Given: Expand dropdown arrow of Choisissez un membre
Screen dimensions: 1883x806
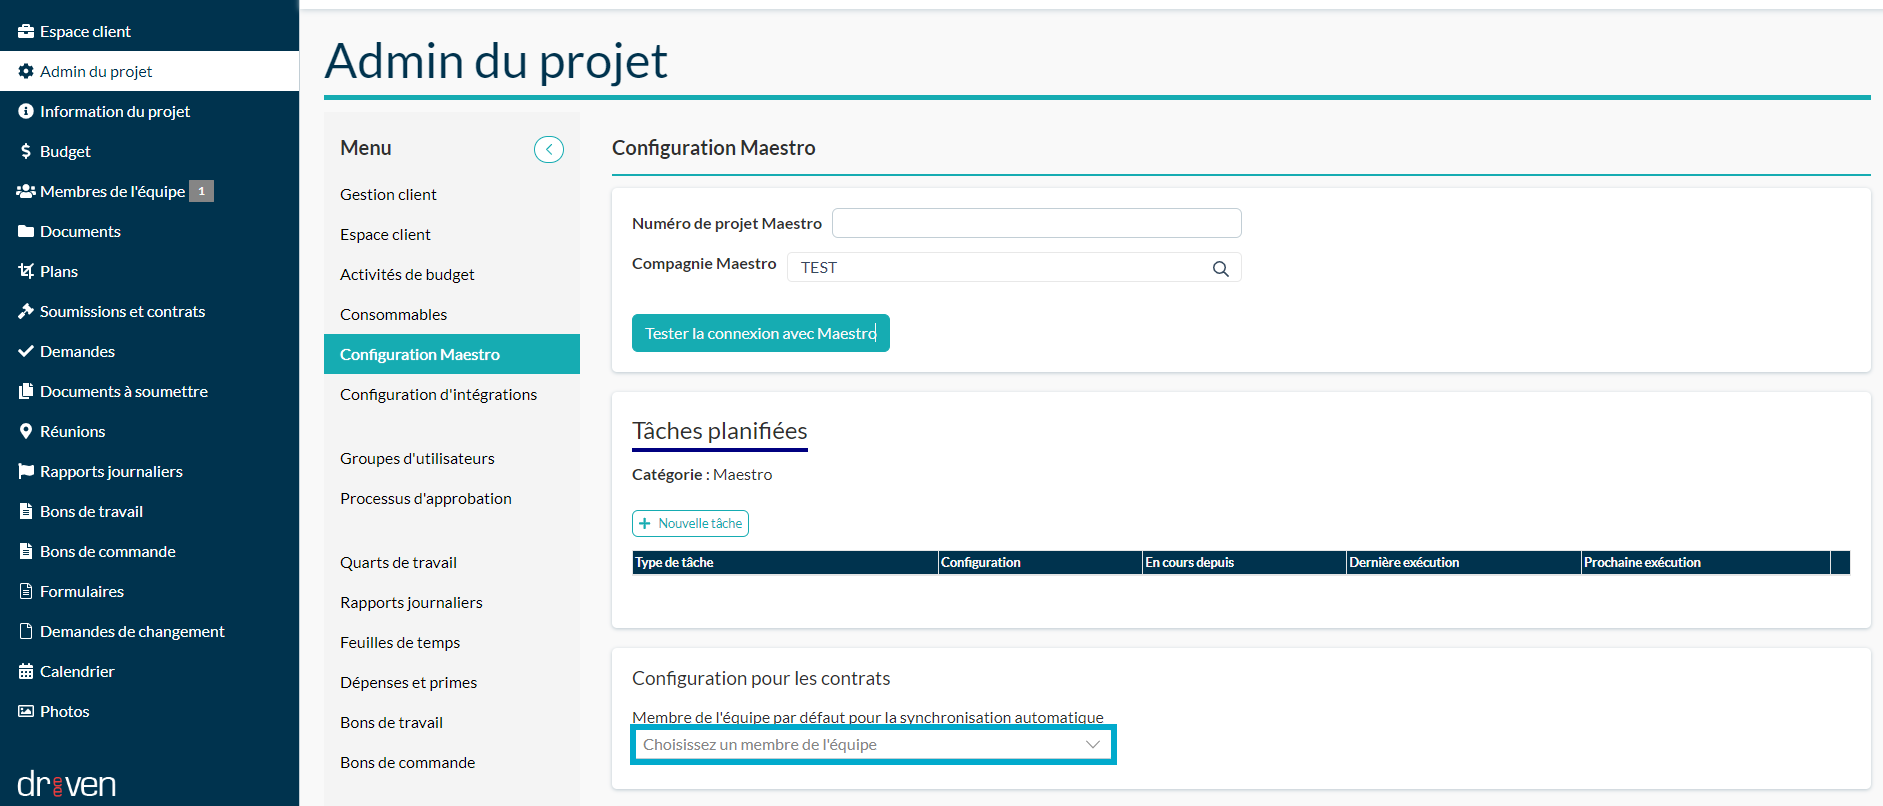Looking at the screenshot, I should point(1092,745).
